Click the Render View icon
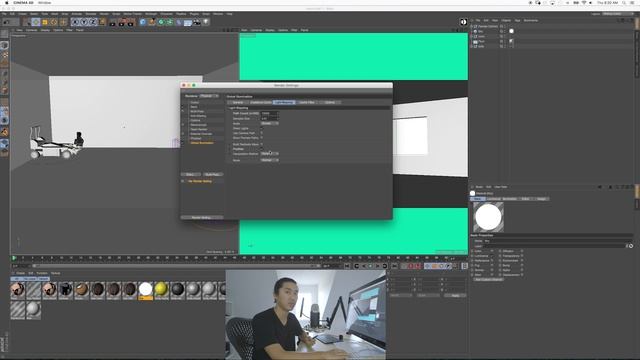The image size is (640, 360). (x=113, y=22)
